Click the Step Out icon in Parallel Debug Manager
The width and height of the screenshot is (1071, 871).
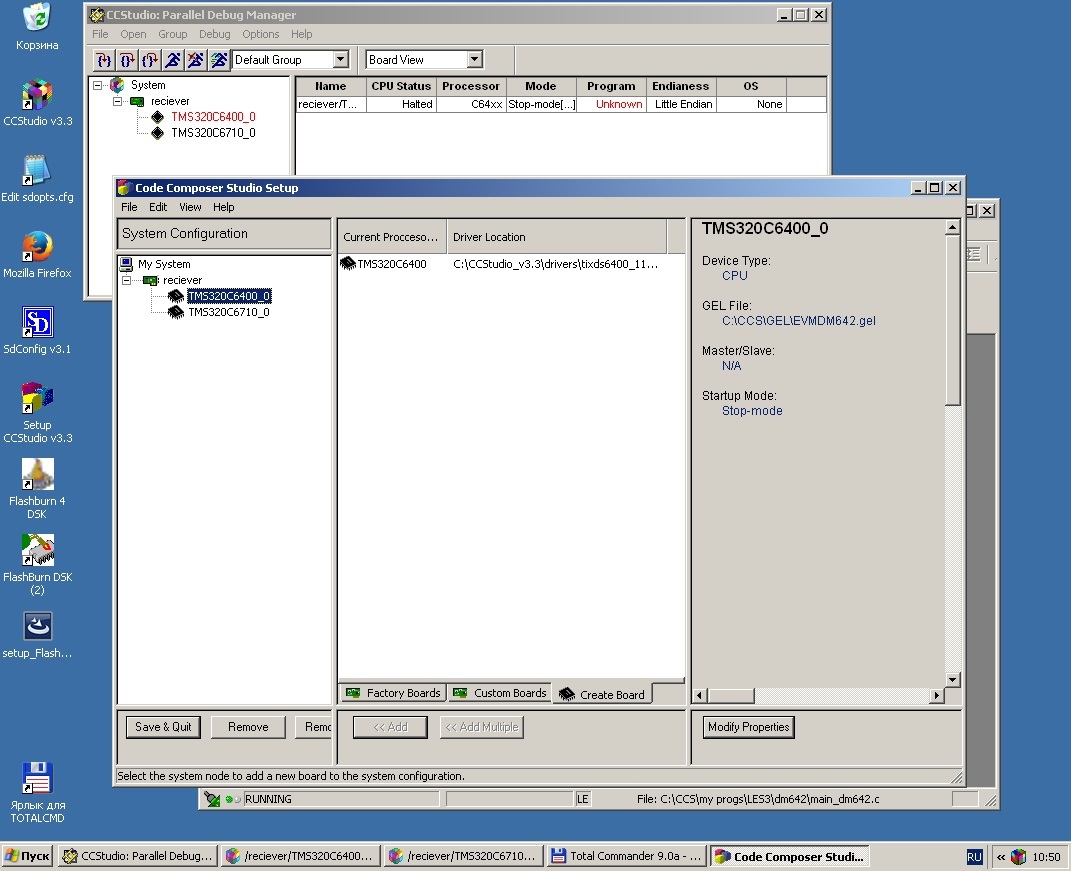pos(150,60)
